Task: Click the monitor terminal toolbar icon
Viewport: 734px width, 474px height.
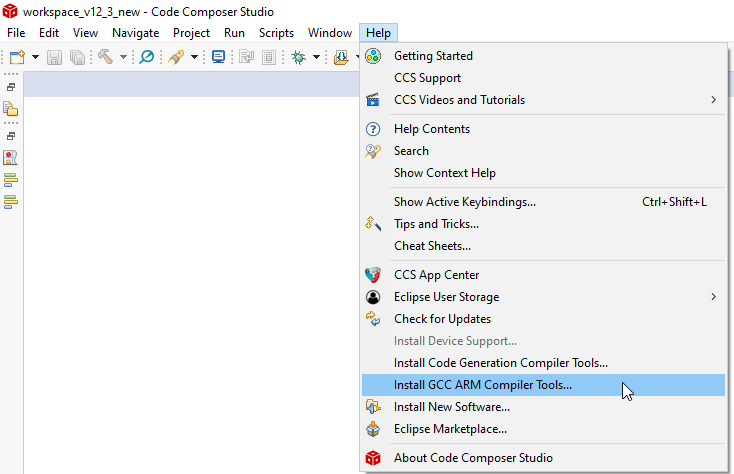Action: 219,57
